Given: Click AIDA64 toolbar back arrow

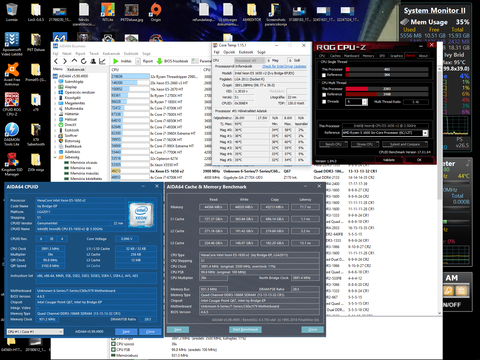Looking at the screenshot, I should coord(56,61).
